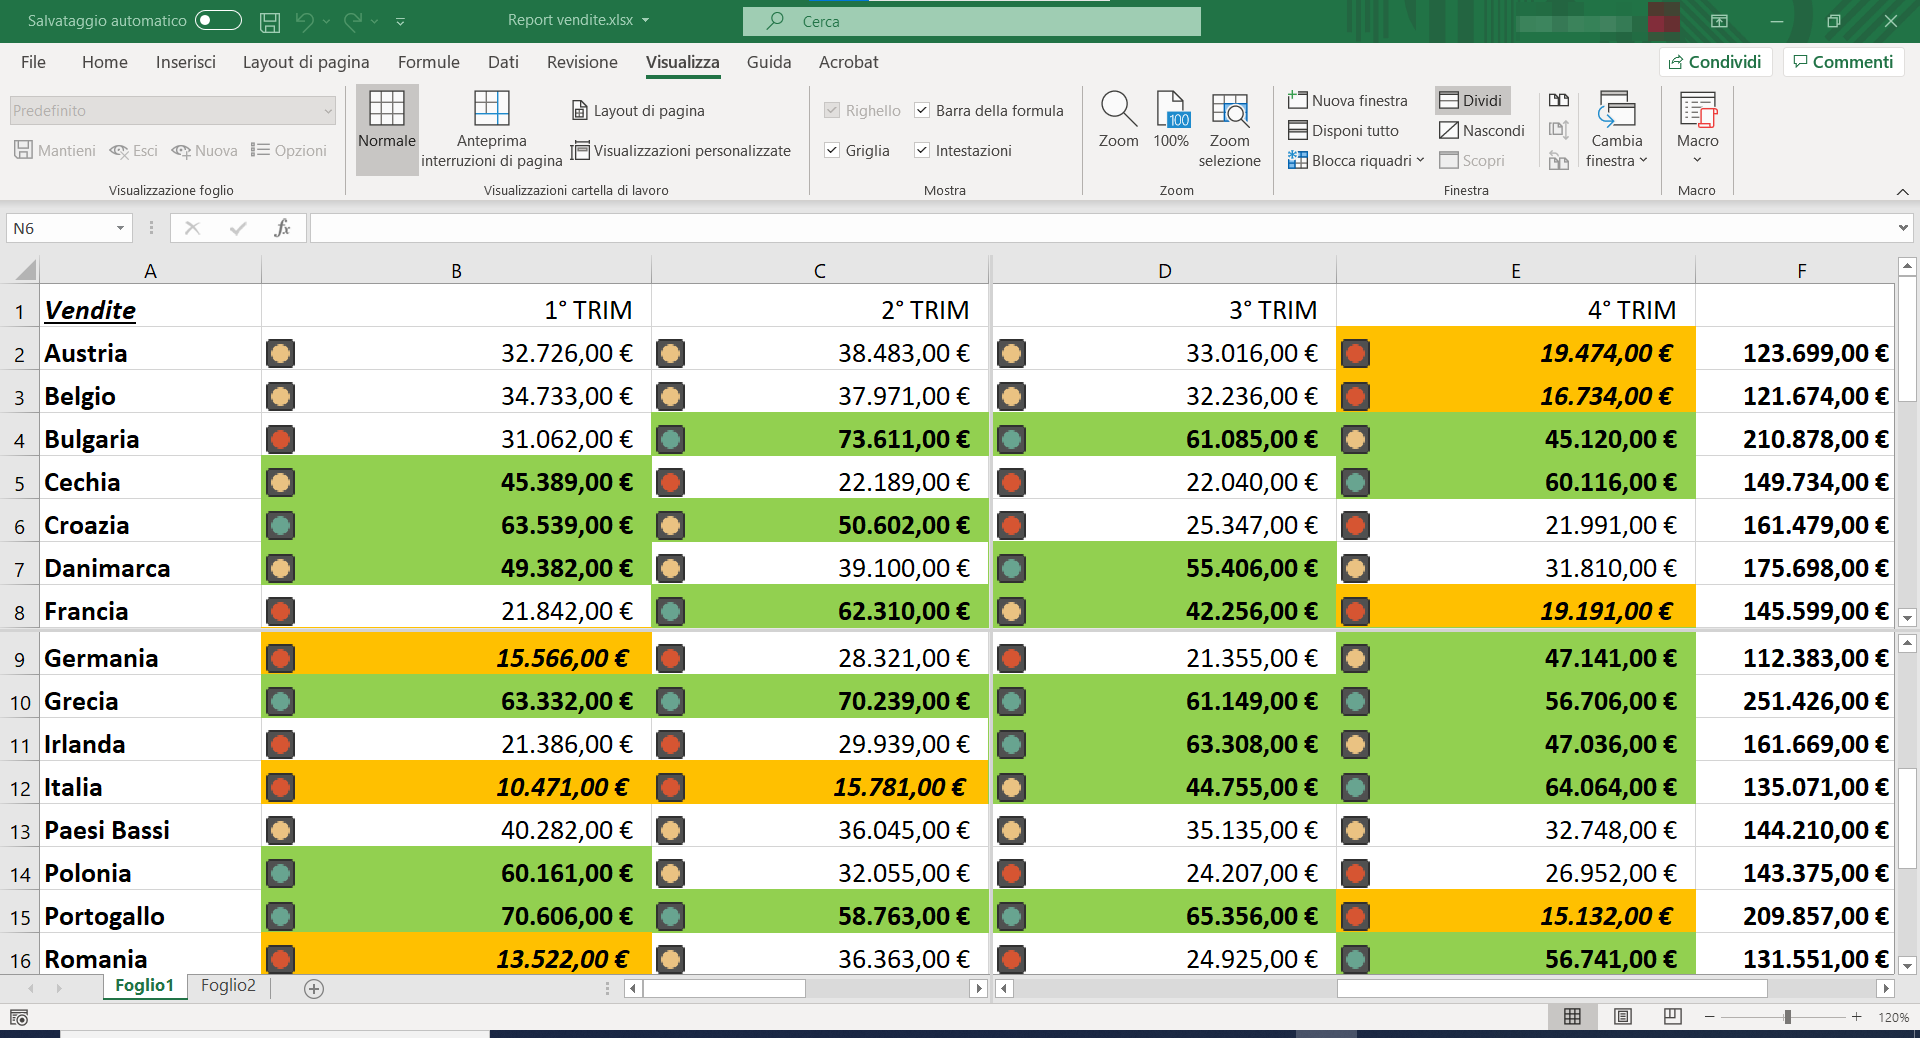Uncheck the Griglia checkbox
This screenshot has width=1920, height=1038.
click(x=832, y=150)
